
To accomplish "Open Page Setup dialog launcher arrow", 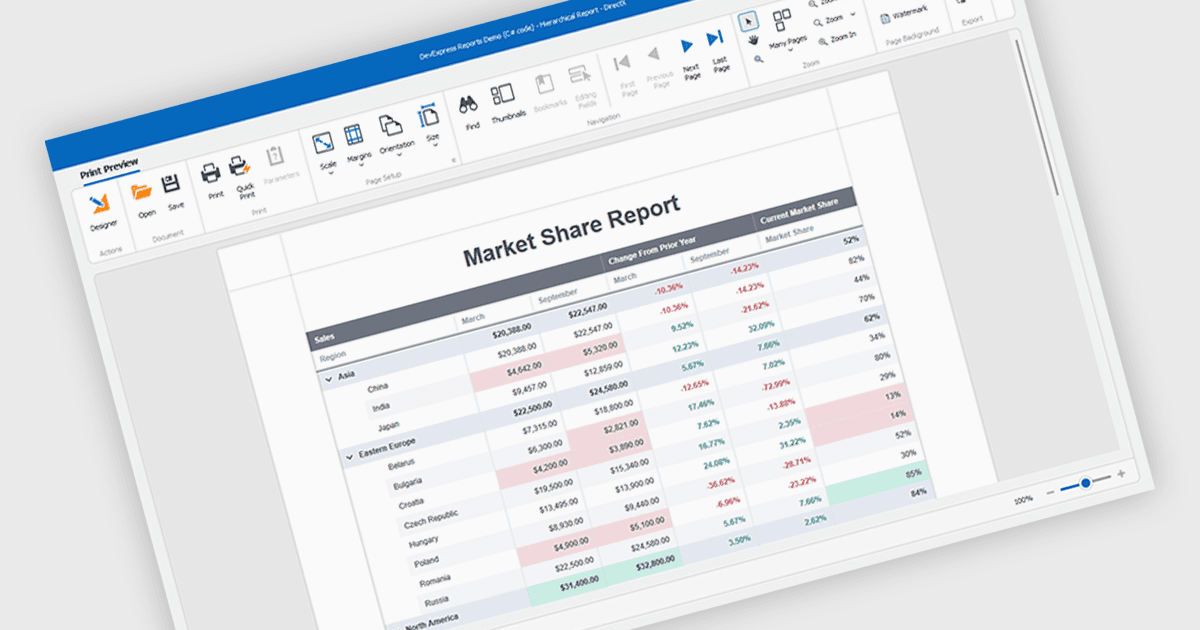I will click(454, 160).
